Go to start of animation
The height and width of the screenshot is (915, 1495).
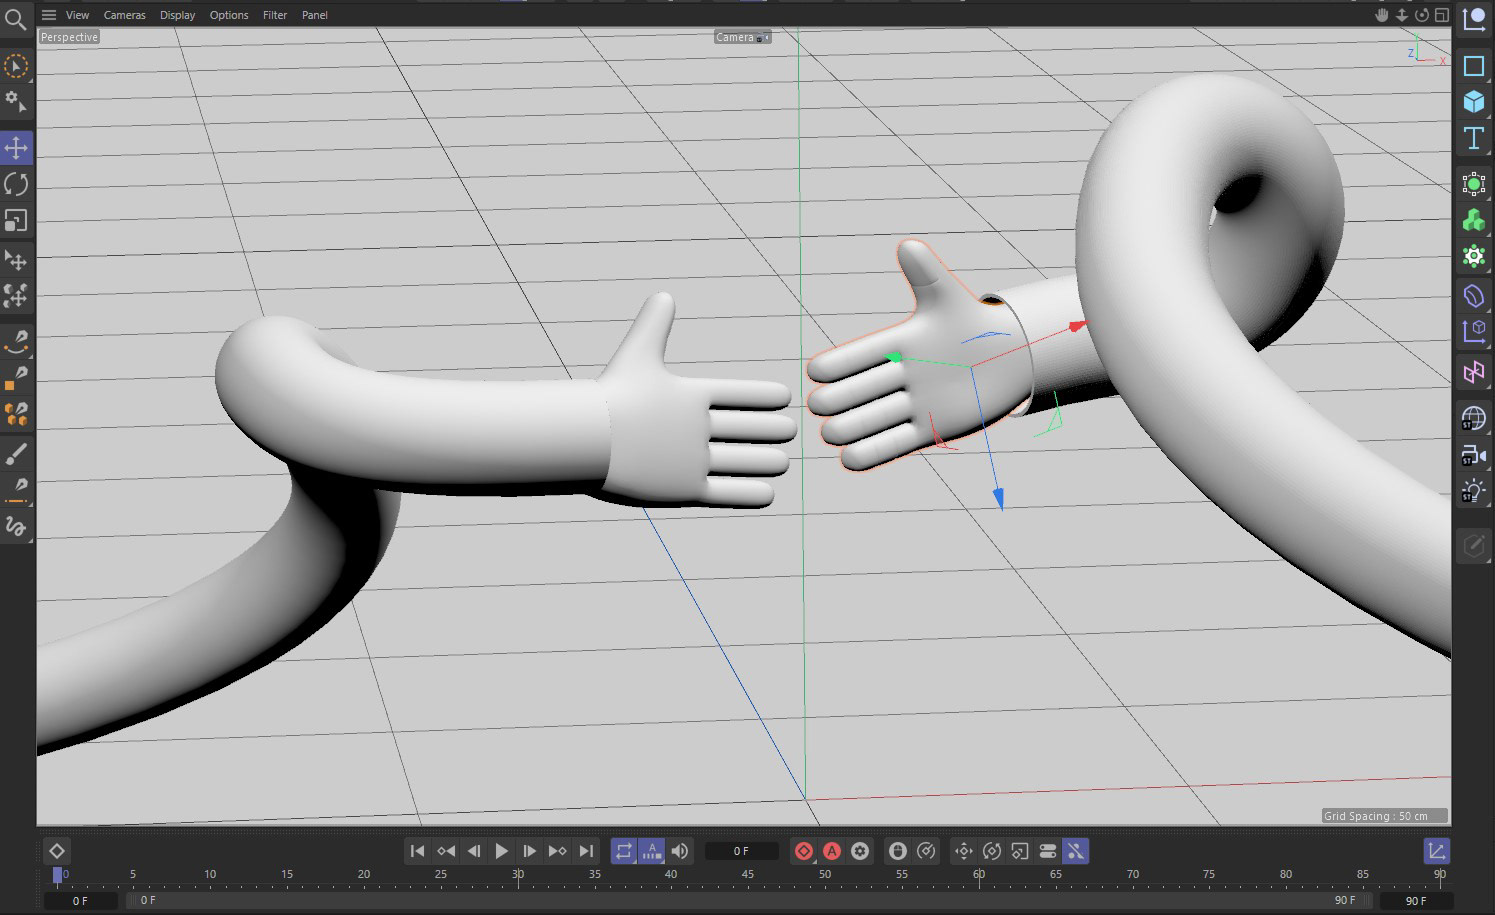click(x=418, y=851)
